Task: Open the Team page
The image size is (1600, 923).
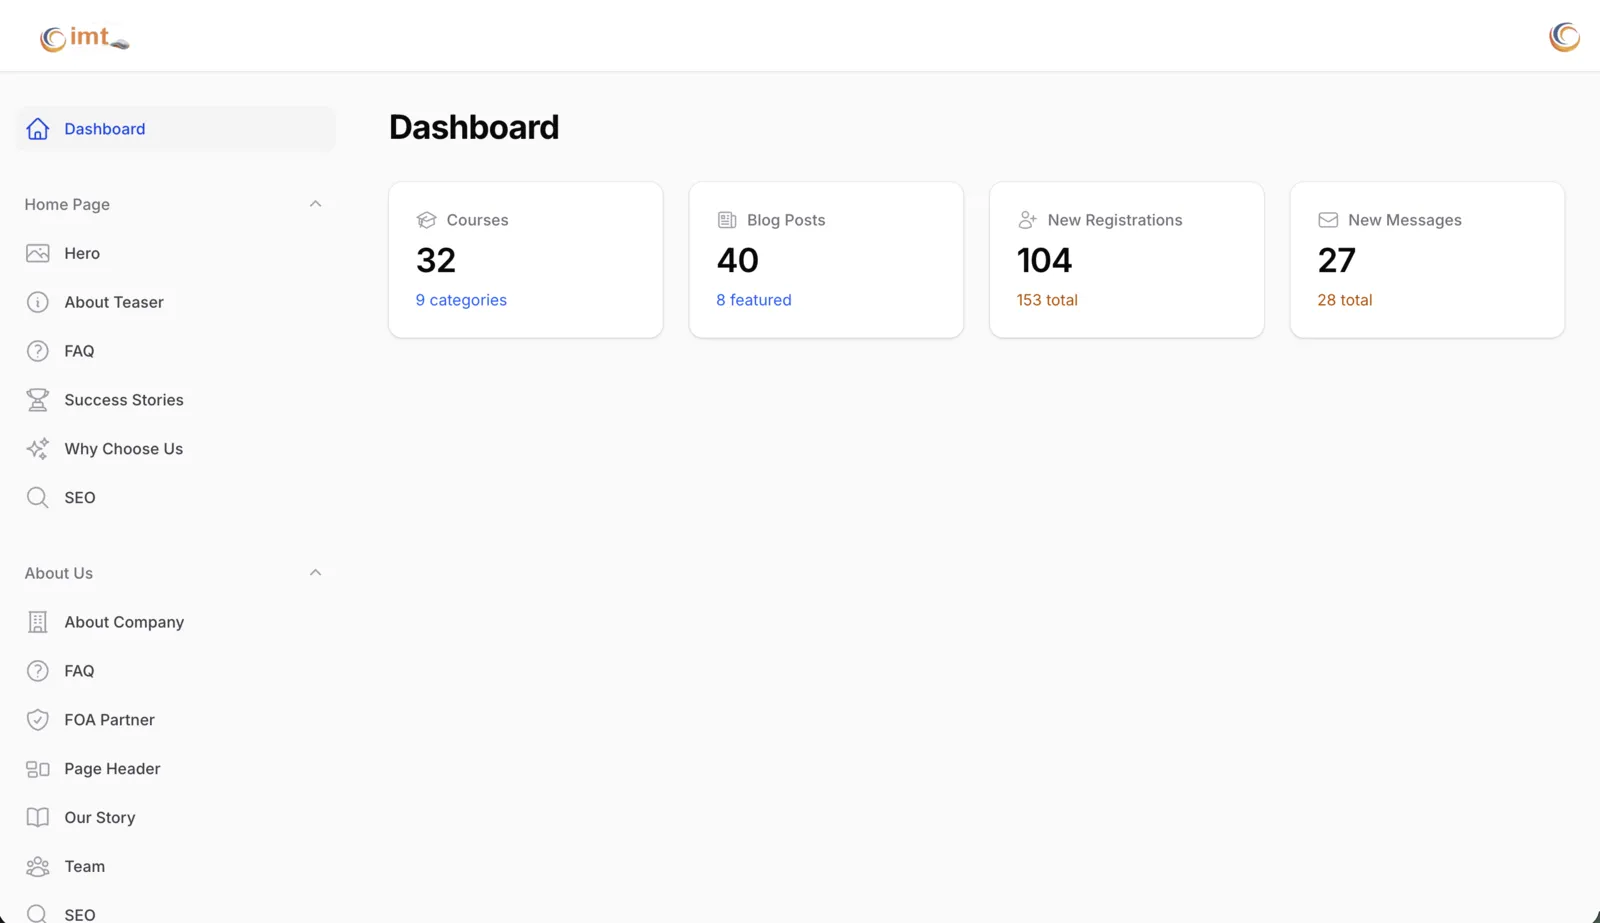Action: coord(176,867)
